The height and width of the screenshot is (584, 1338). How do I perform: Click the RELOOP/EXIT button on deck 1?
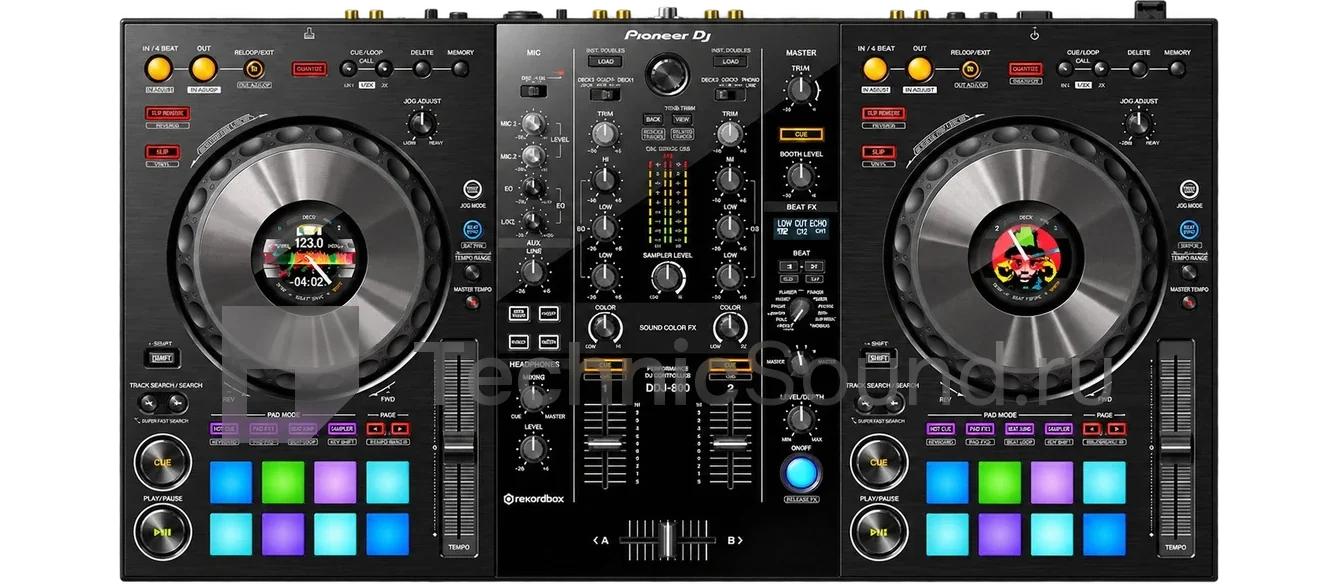coord(255,69)
